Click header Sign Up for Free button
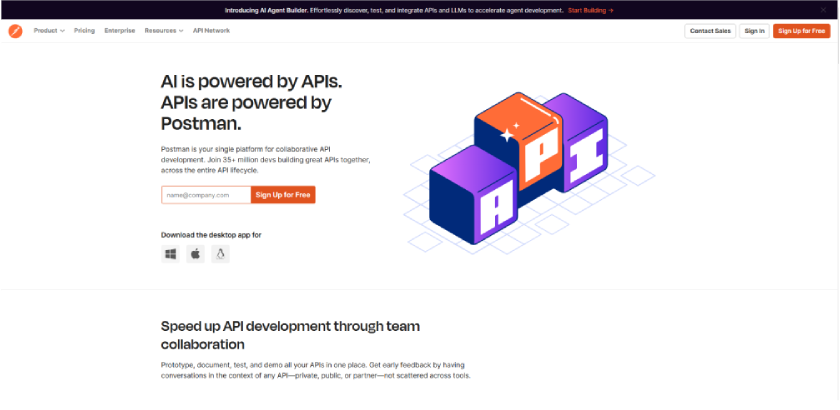This screenshot has height=410, width=840. pyautogui.click(x=801, y=31)
